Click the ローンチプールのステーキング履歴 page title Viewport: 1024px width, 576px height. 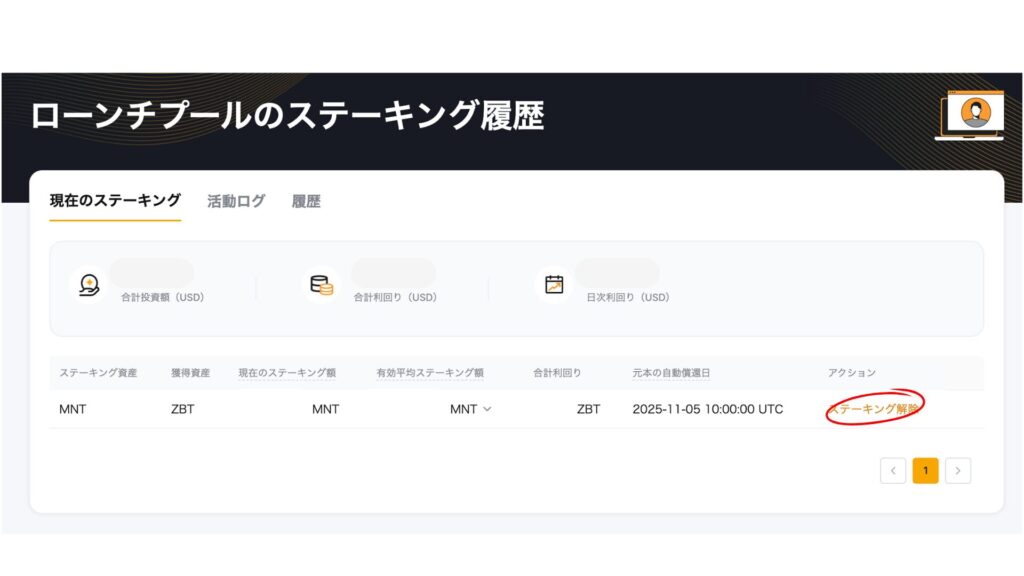pyautogui.click(x=287, y=116)
